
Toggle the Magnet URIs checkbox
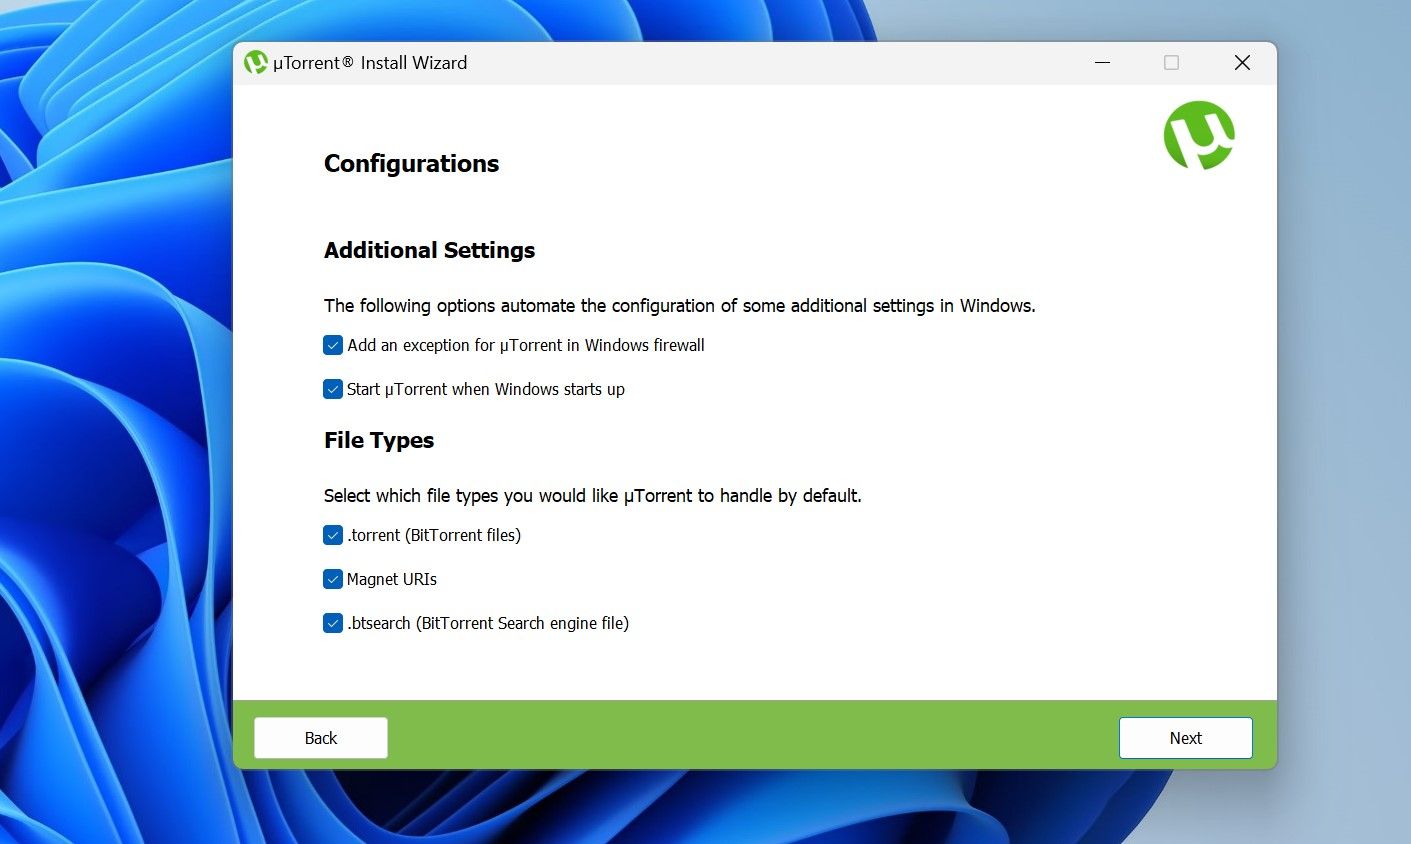coord(332,579)
